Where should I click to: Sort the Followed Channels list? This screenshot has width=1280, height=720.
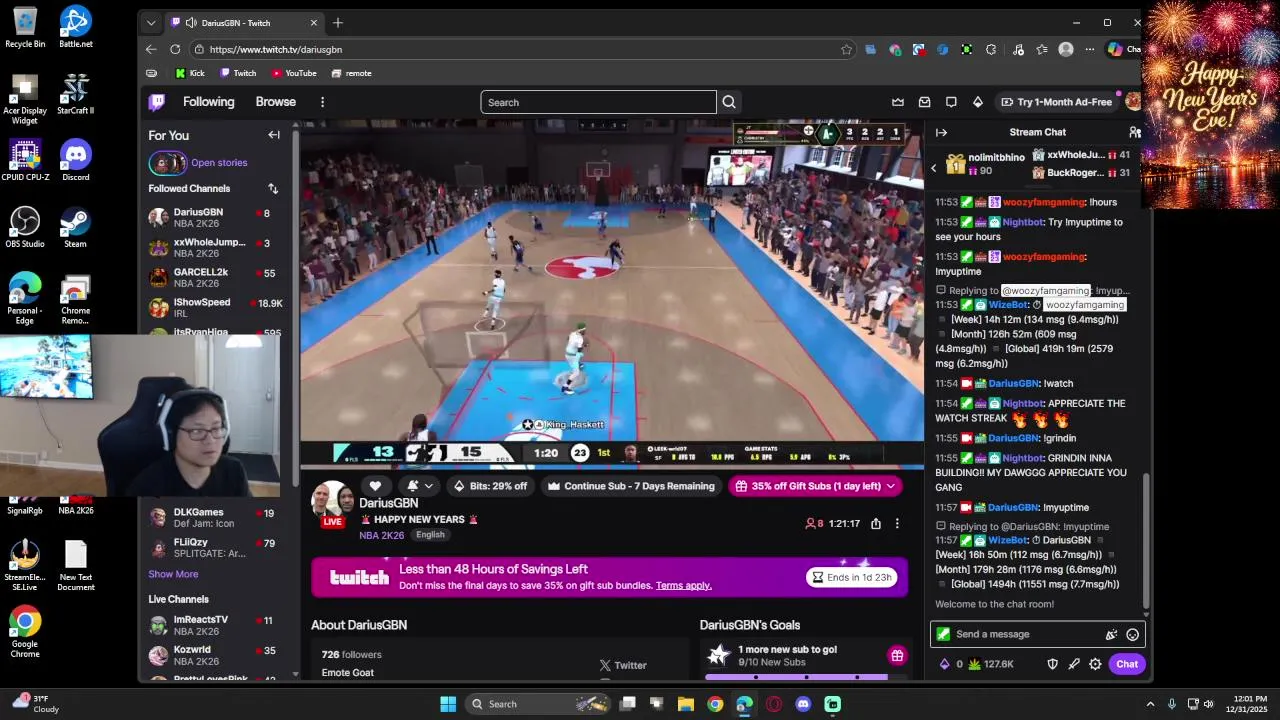point(273,188)
